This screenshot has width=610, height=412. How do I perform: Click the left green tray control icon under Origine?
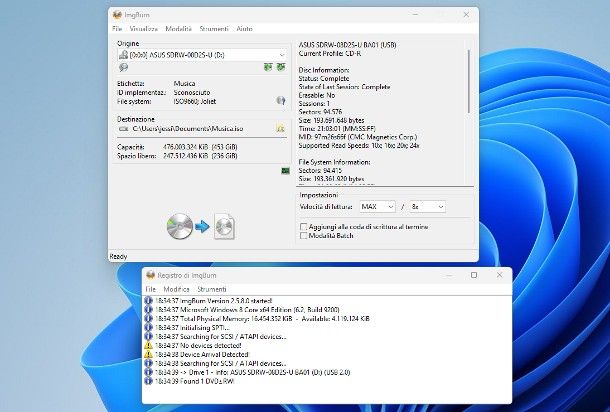click(268, 67)
